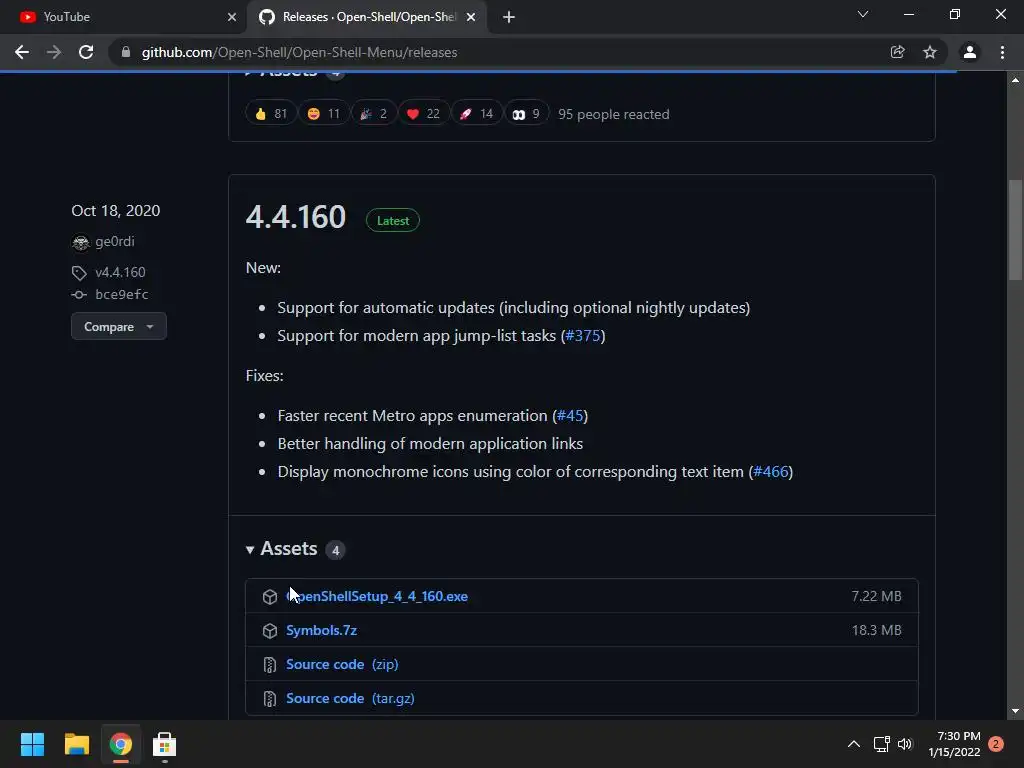Screen dimensions: 1024x768
Task: Click the Latest badge
Action: (x=392, y=221)
